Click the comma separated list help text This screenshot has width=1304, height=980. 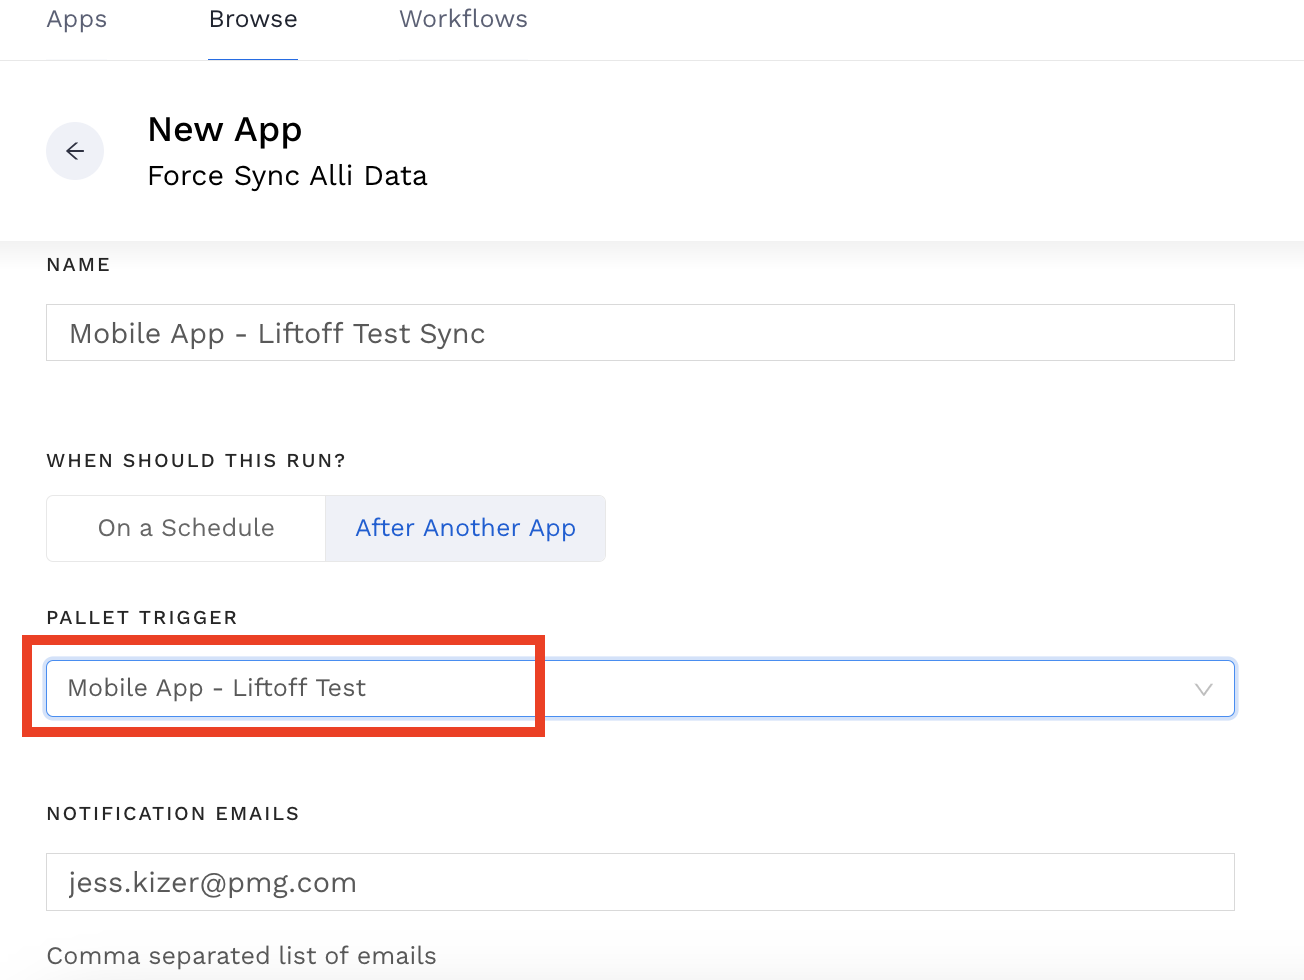point(241,956)
